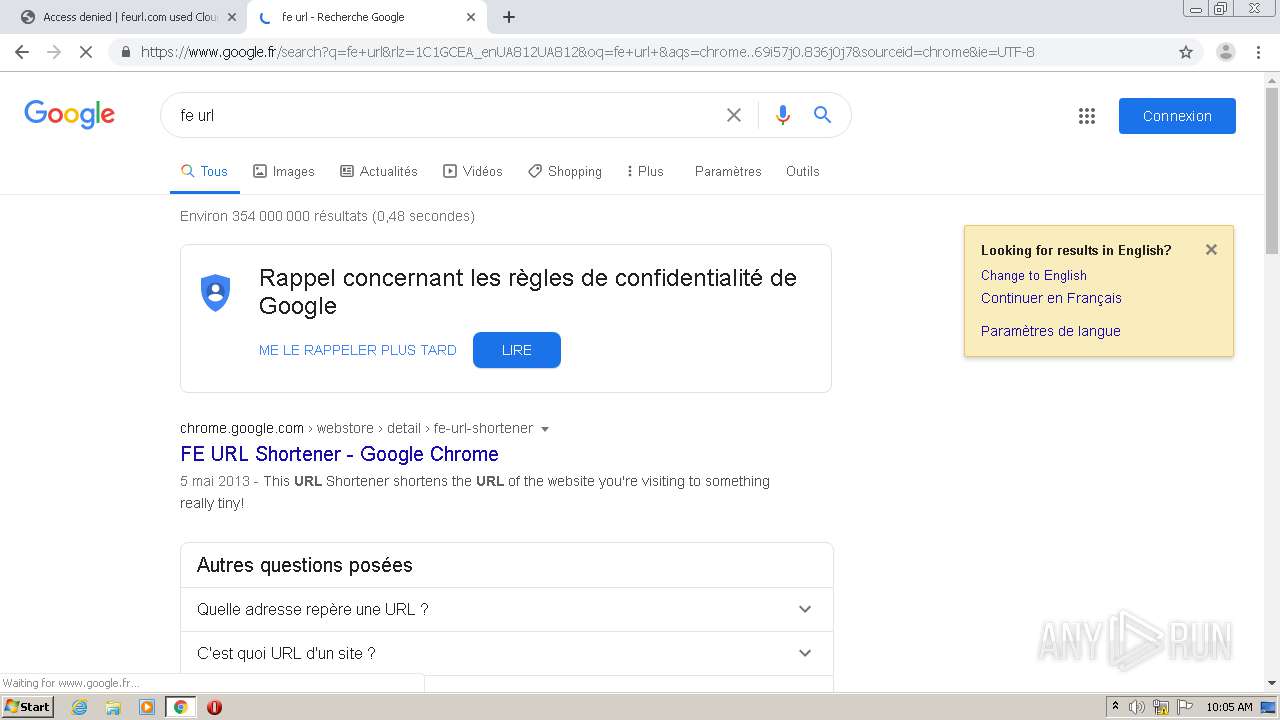This screenshot has width=1280, height=720.
Task: Launch media player from the taskbar
Action: tap(147, 707)
